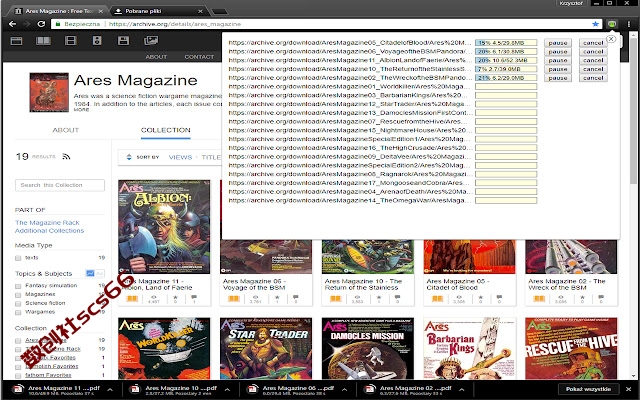Click the address bar URL
Image resolution: width=640 pixels, height=400 pixels.
(175, 24)
